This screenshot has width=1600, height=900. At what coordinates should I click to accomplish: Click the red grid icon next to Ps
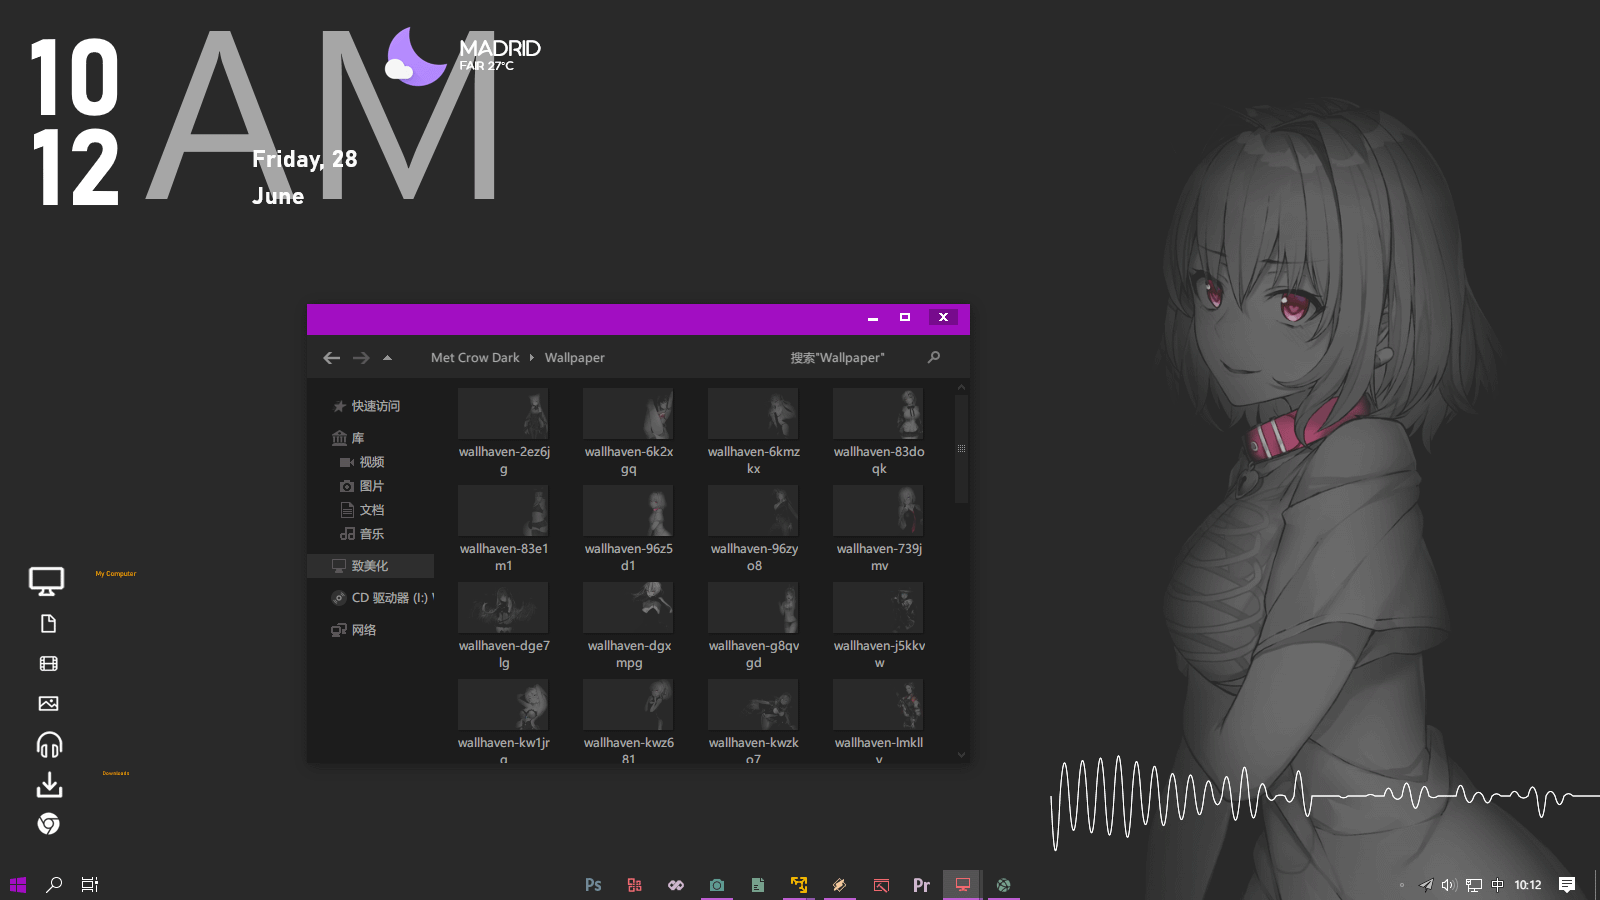coord(634,885)
